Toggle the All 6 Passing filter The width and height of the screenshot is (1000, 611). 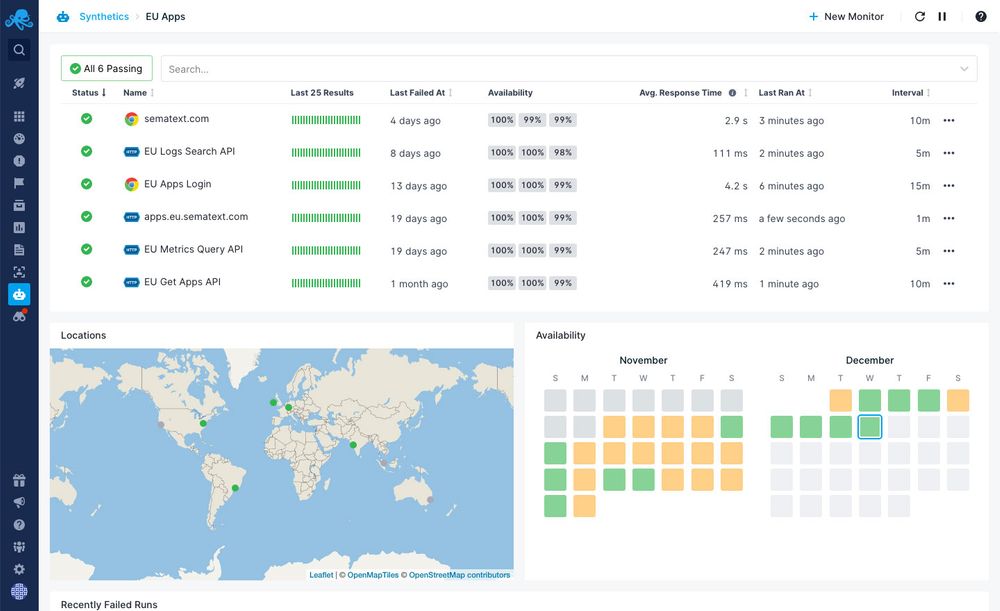107,69
